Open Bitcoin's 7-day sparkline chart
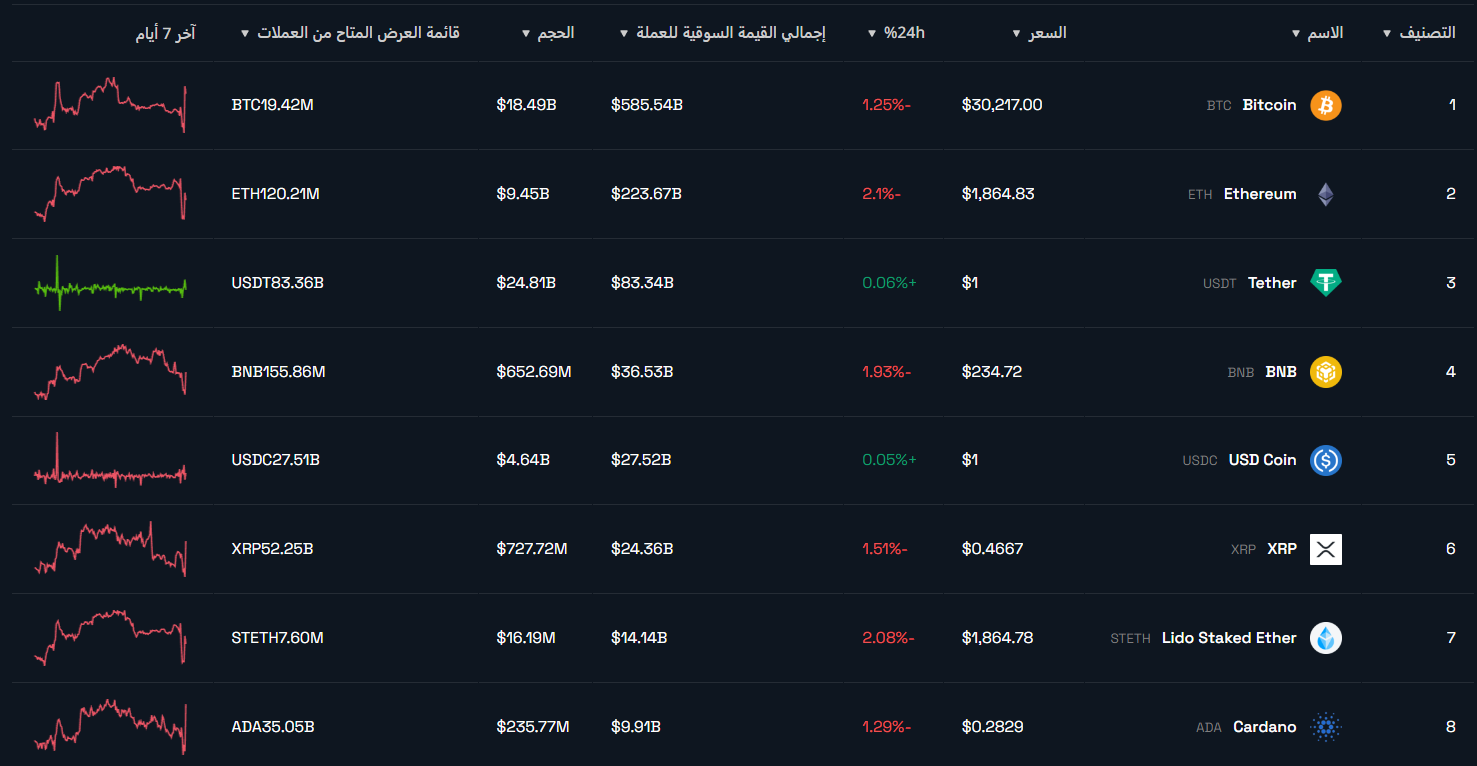 pyautogui.click(x=110, y=105)
